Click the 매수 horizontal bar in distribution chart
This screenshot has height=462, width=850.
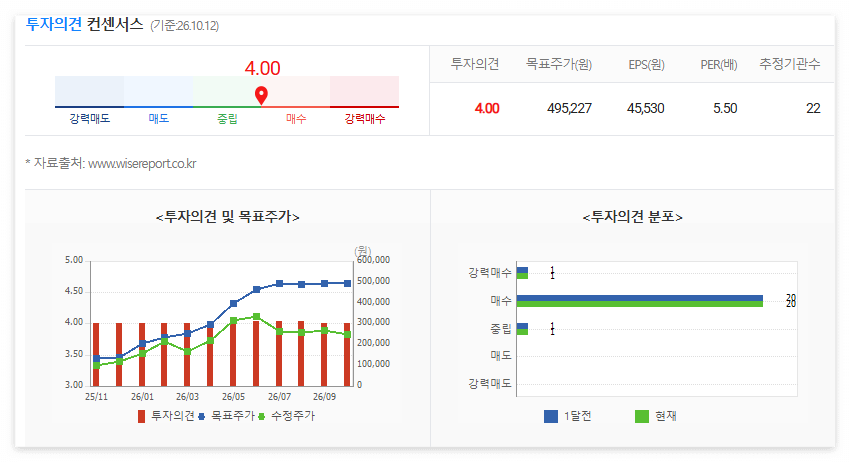click(x=640, y=301)
